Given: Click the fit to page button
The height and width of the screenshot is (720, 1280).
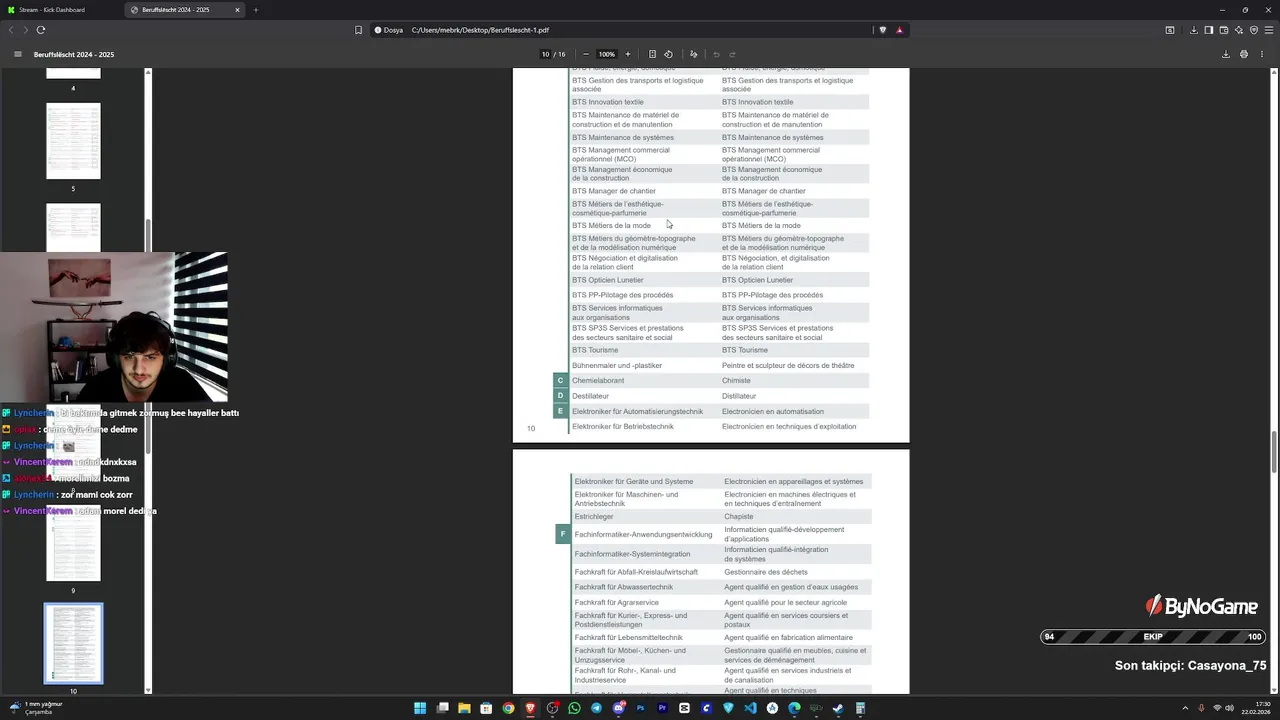Looking at the screenshot, I should pyautogui.click(x=652, y=54).
